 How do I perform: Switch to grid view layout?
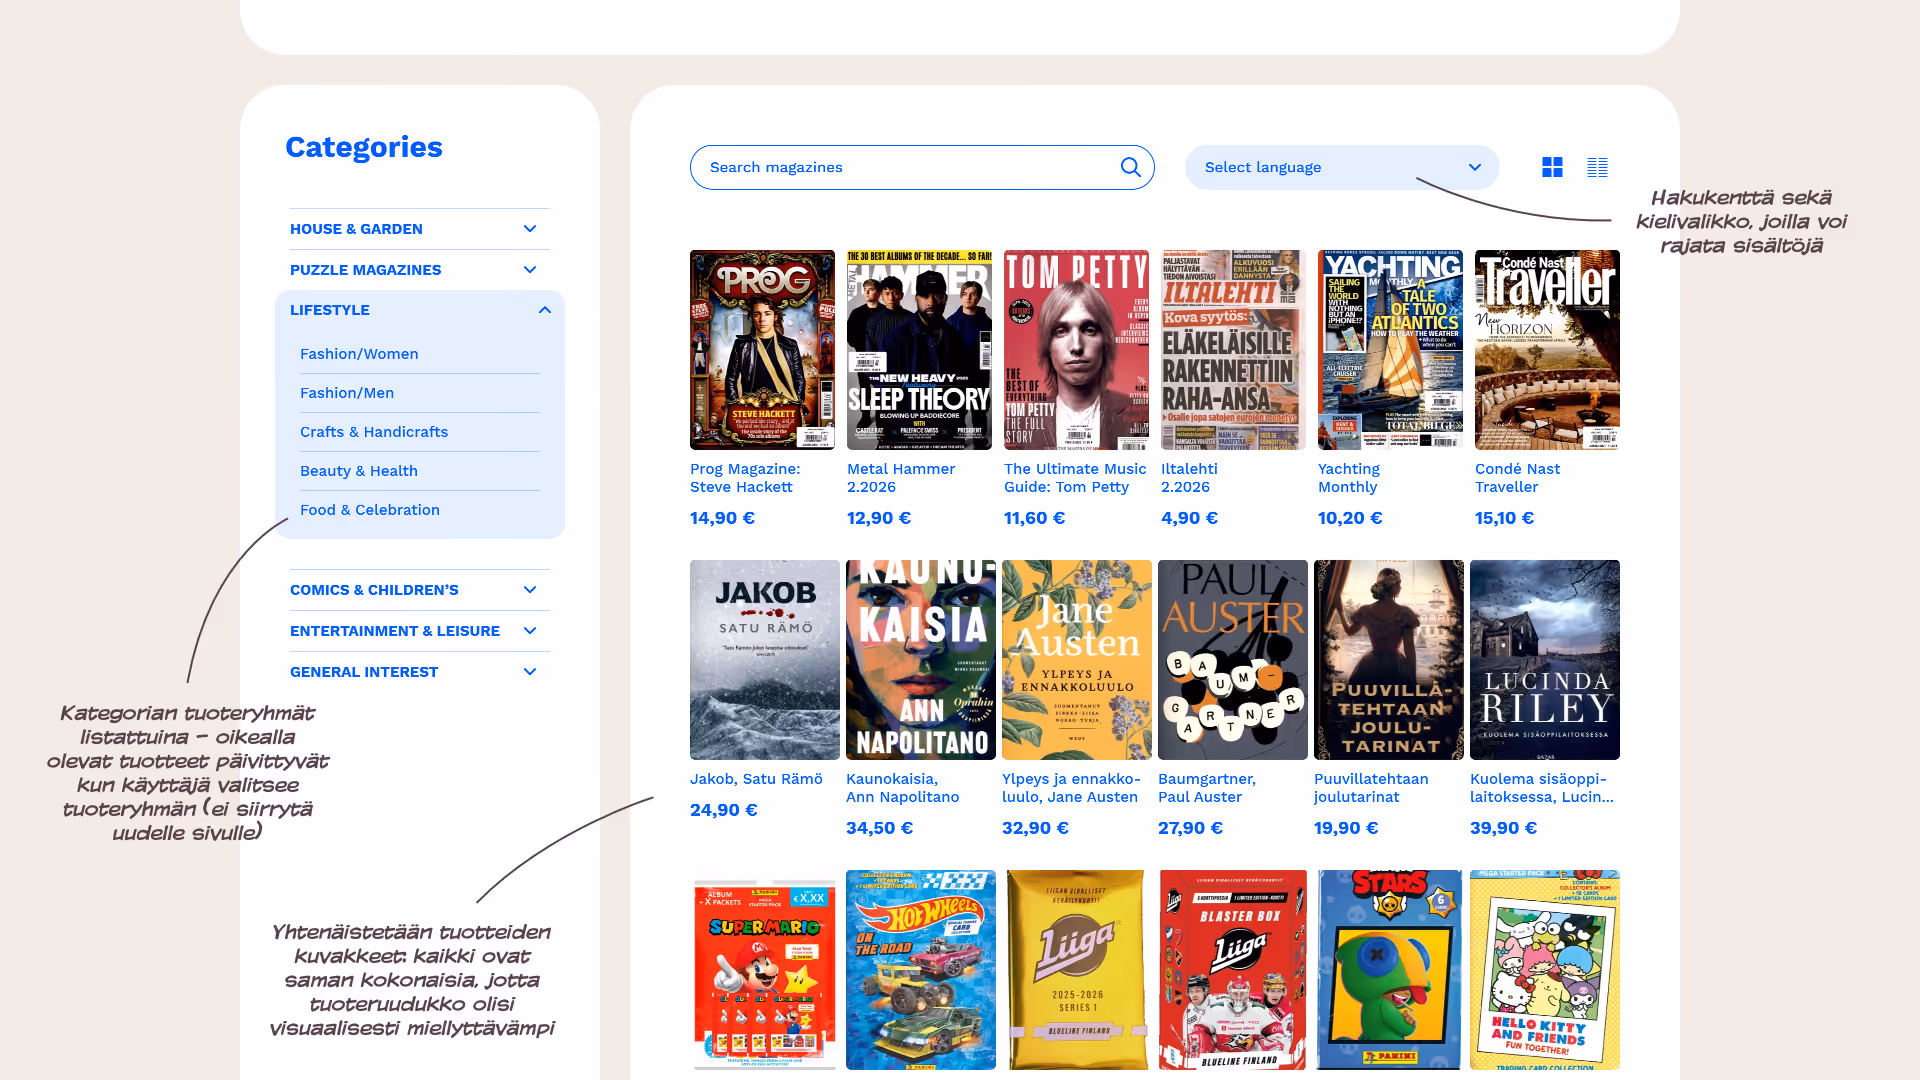(x=1552, y=167)
